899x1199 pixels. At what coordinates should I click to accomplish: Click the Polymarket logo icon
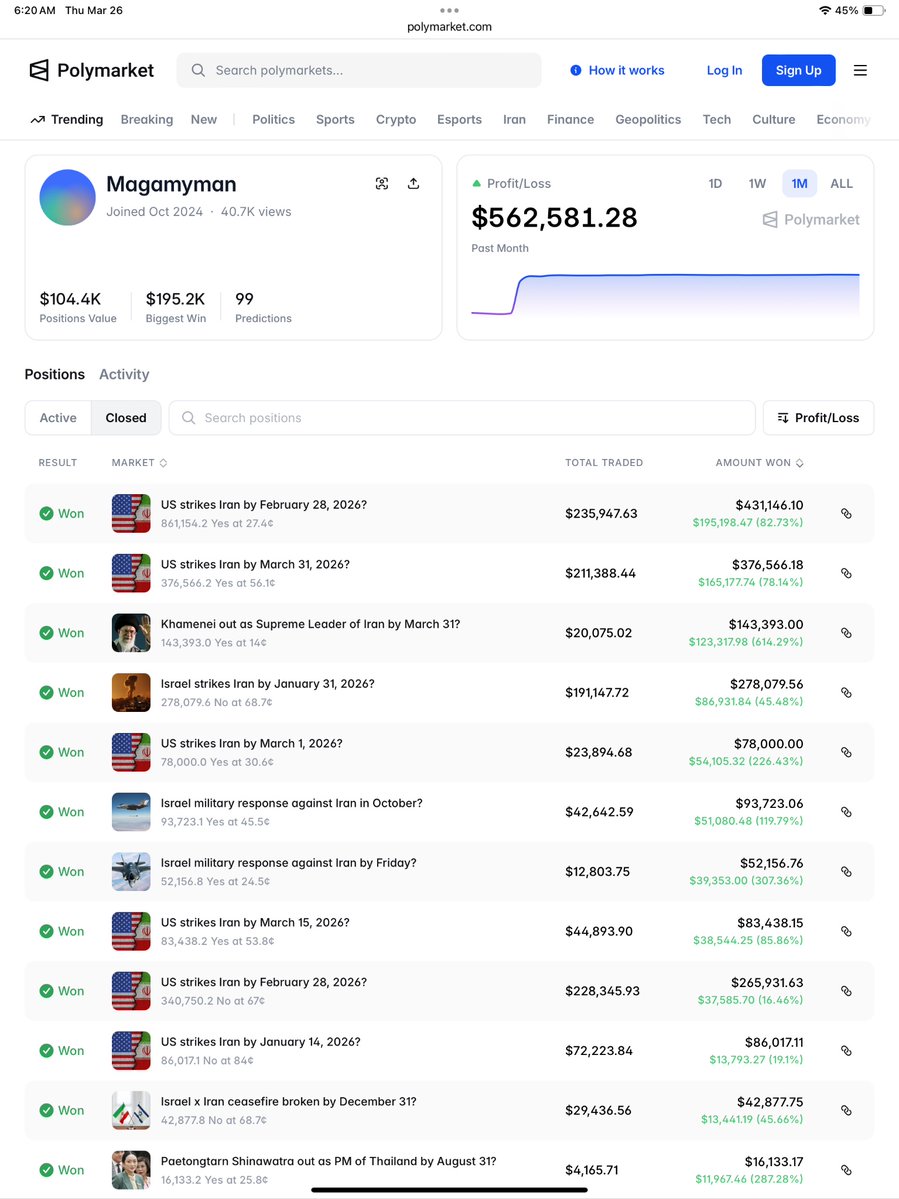(x=39, y=70)
